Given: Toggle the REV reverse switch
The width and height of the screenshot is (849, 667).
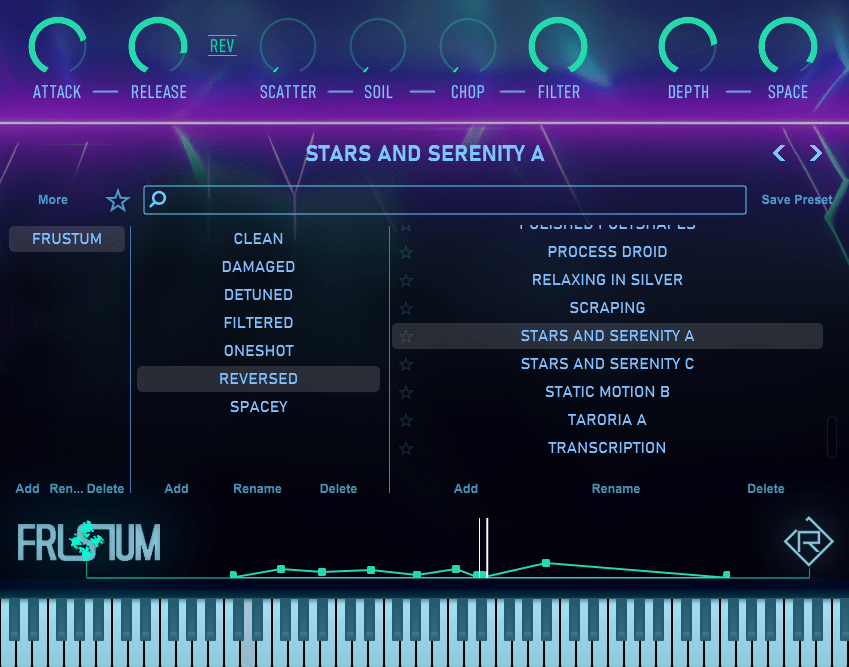Looking at the screenshot, I should point(222,46).
